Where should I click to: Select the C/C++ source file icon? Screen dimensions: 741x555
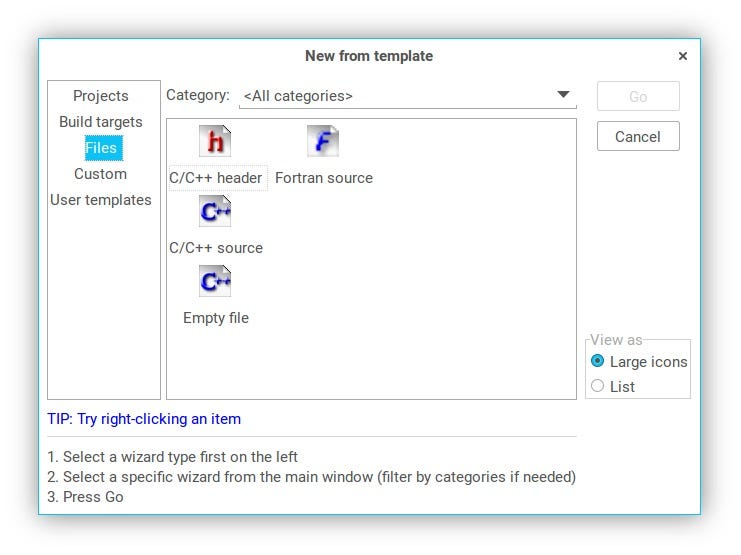click(215, 211)
